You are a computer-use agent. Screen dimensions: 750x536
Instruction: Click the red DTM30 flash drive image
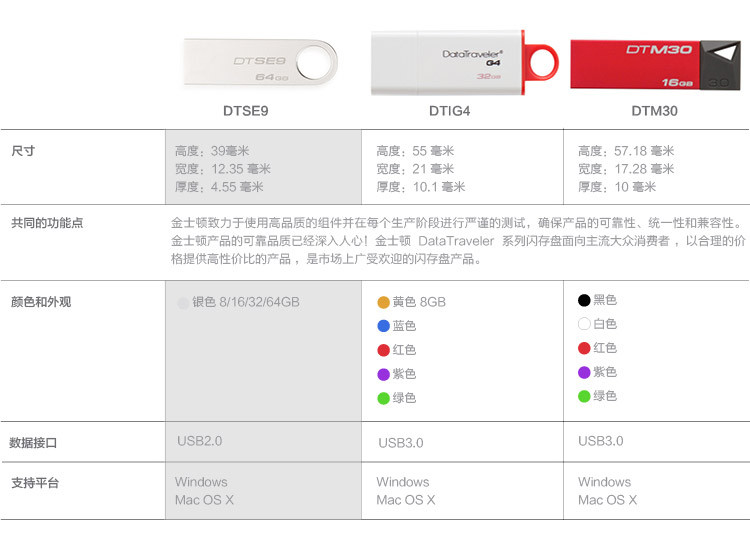coord(656,64)
